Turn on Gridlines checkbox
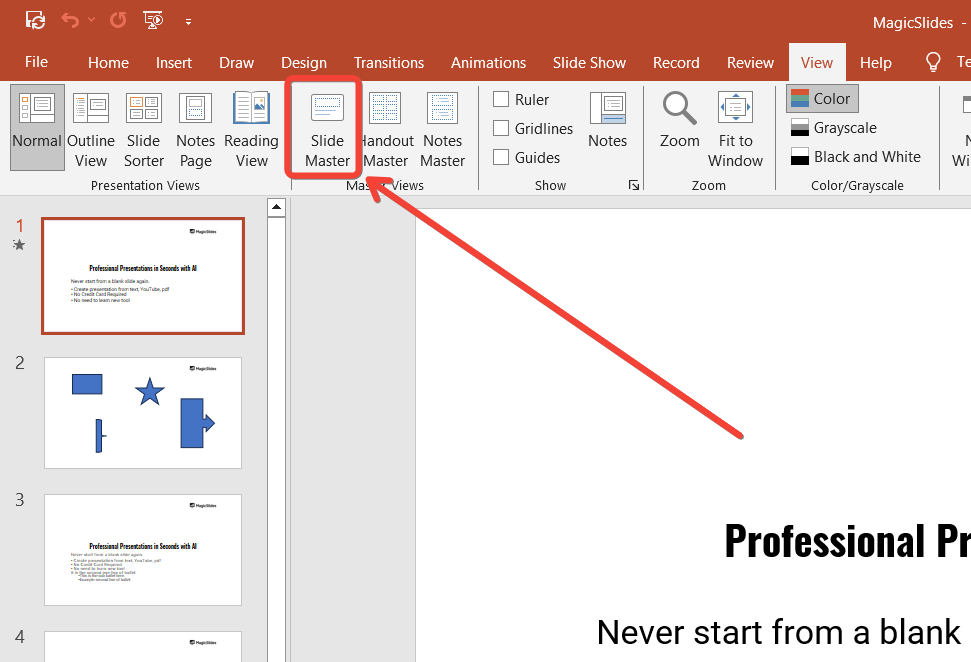Viewport: 971px width, 662px height. (502, 128)
